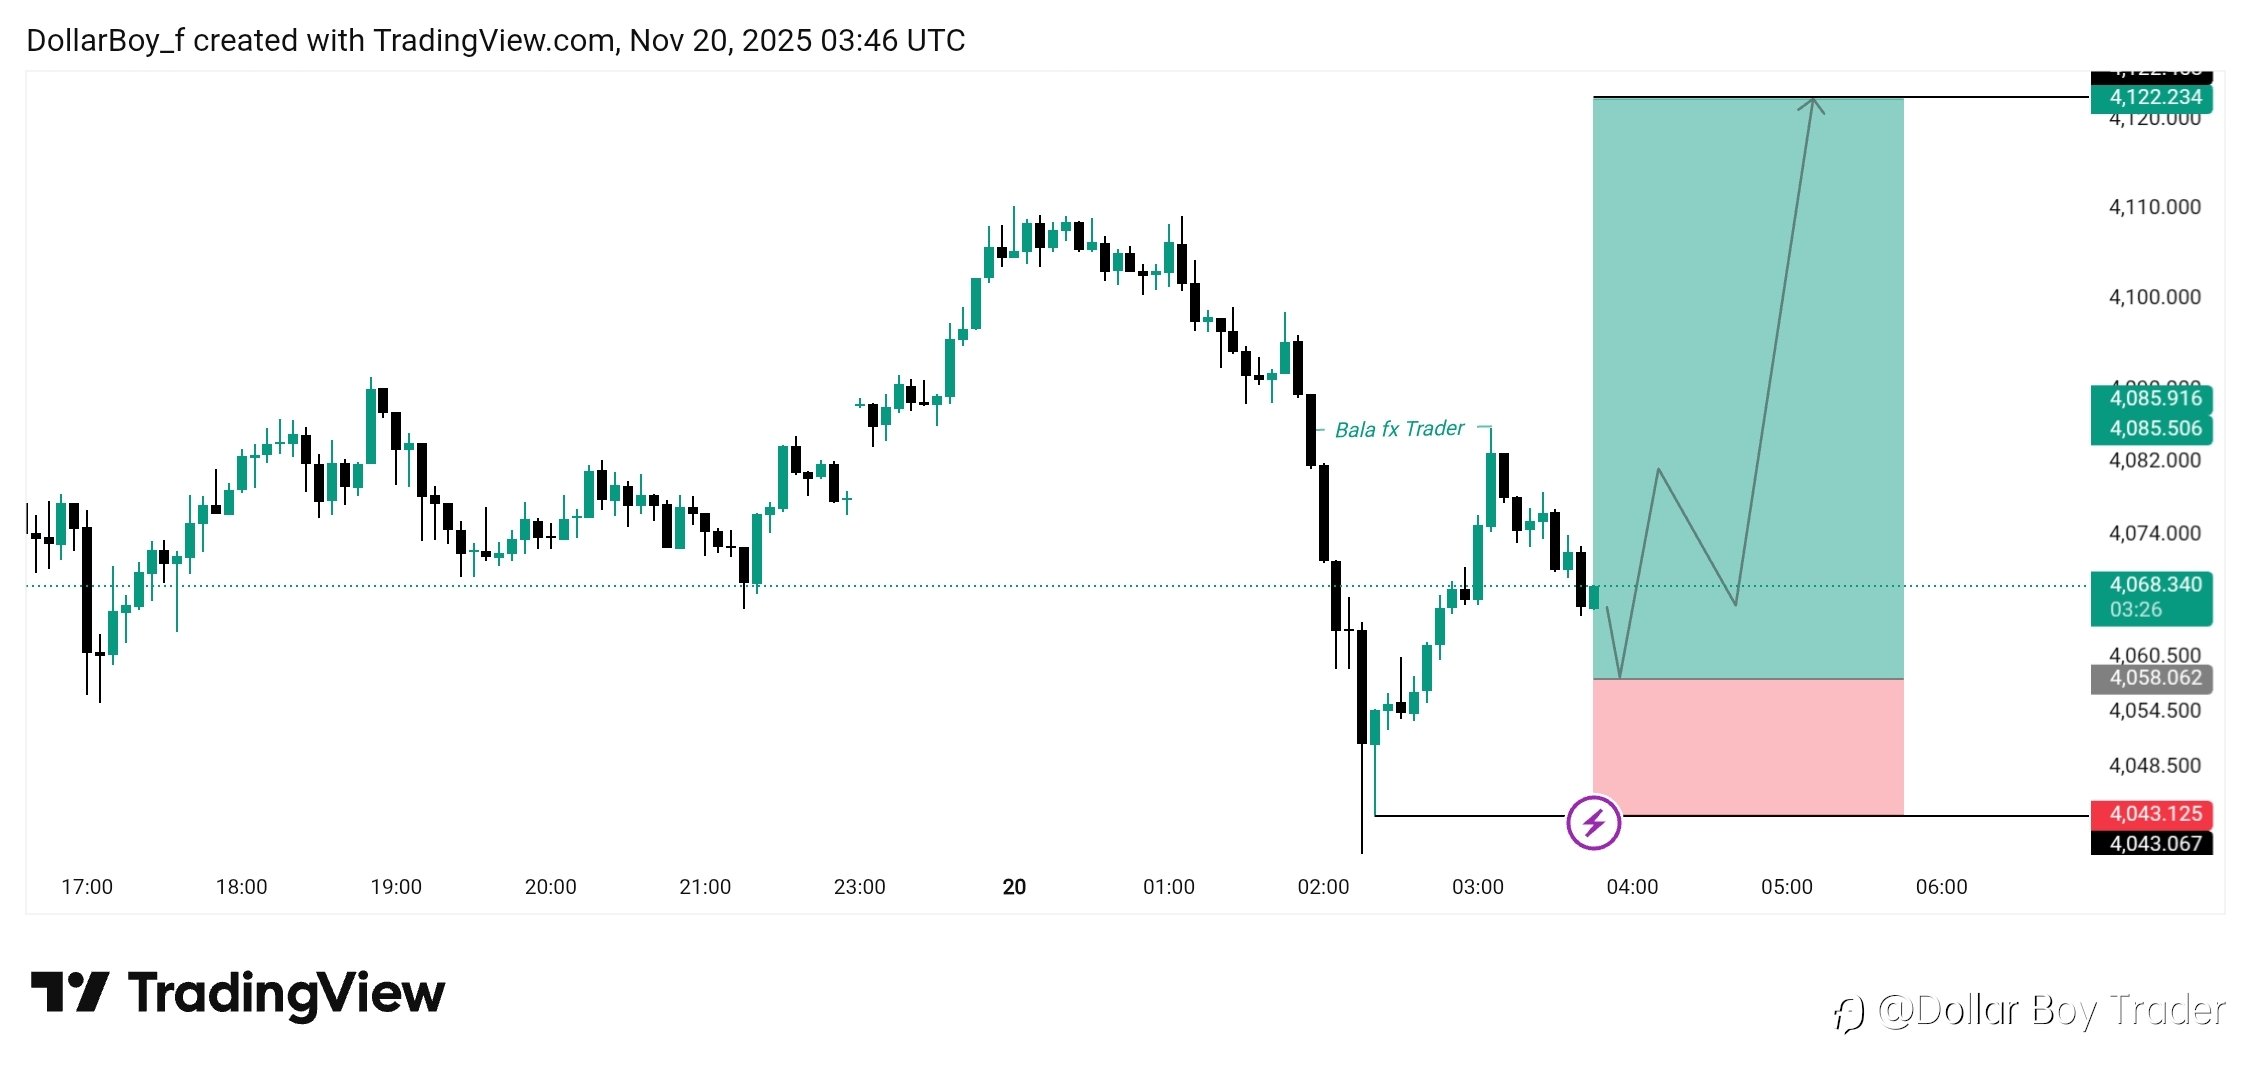Click the purple lightning bolt icon
This screenshot has width=2251, height=1072.
(x=1593, y=823)
